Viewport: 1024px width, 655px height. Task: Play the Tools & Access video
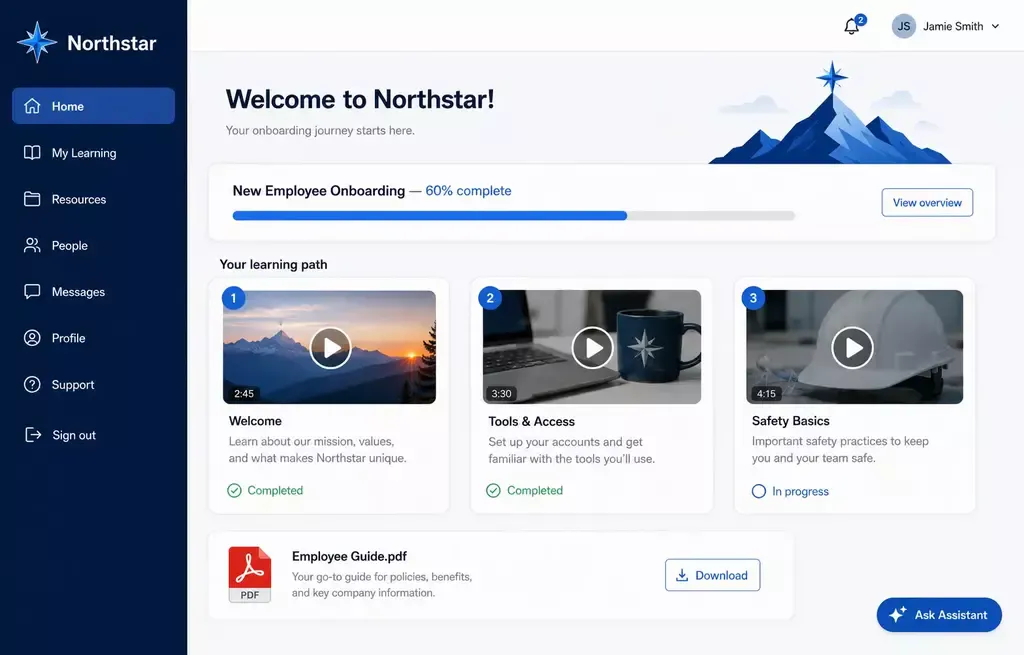point(592,347)
